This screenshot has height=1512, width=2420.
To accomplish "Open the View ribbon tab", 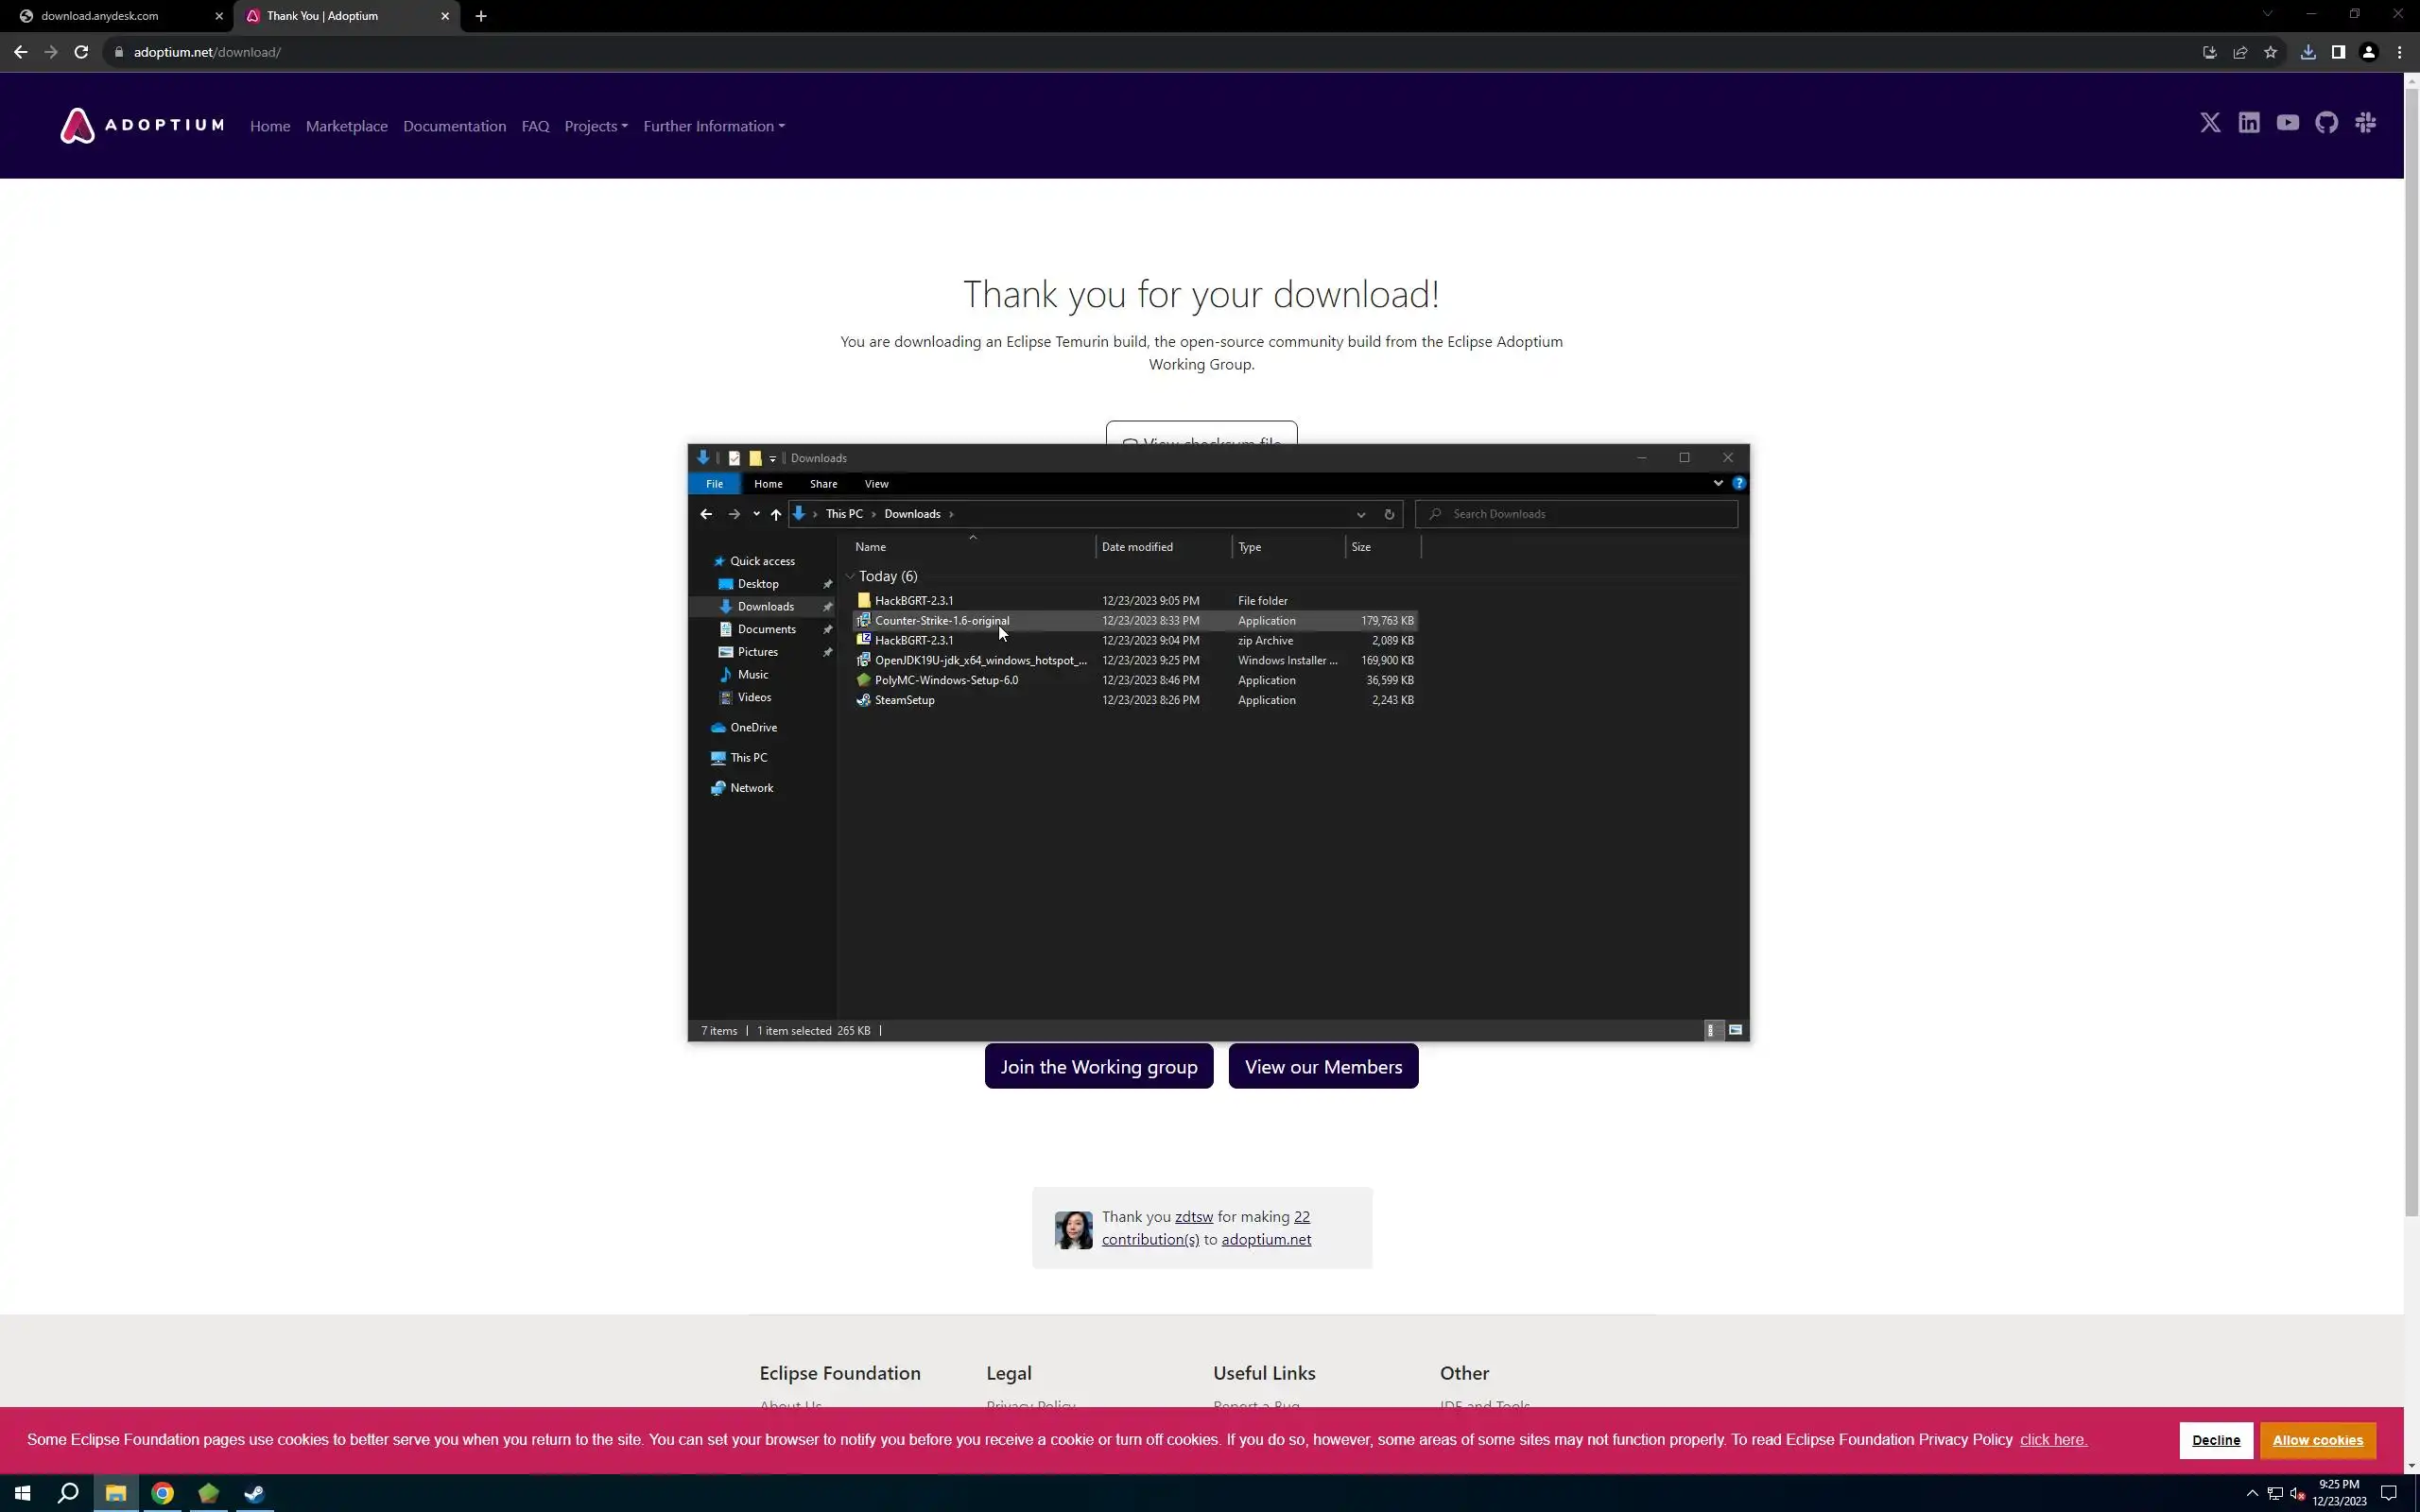I will (876, 484).
